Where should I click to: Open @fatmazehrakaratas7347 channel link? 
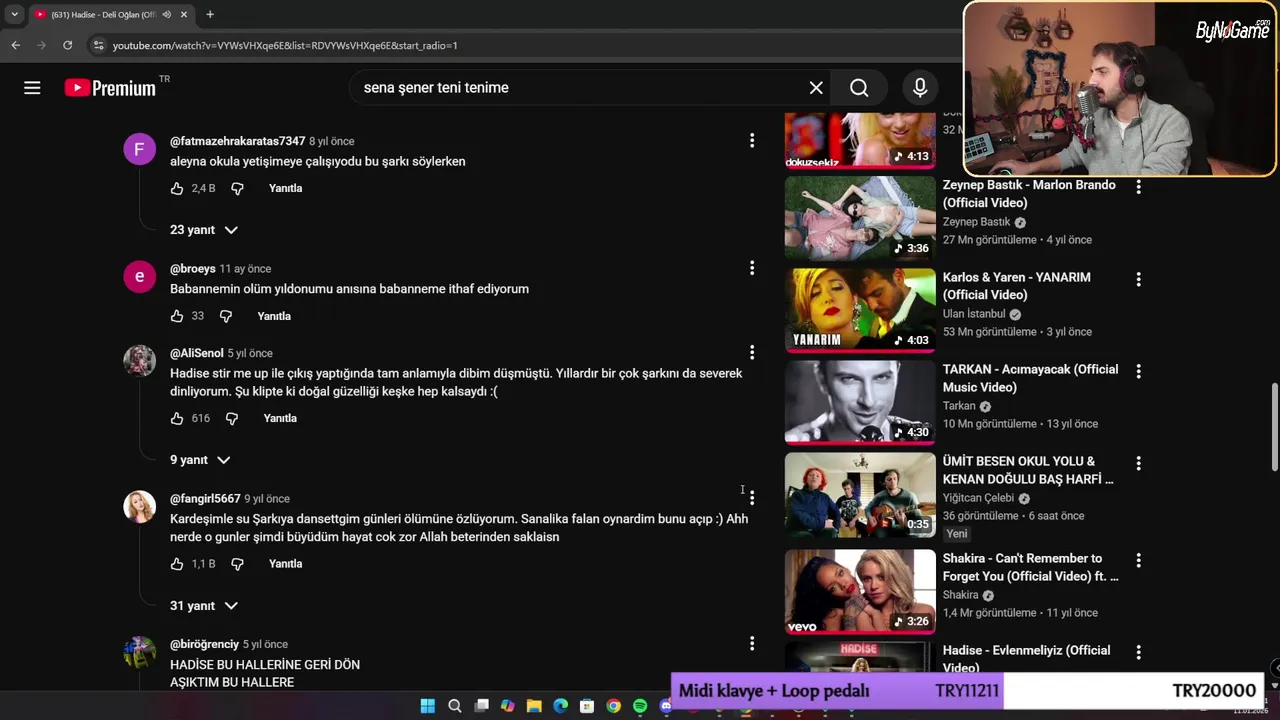click(237, 141)
